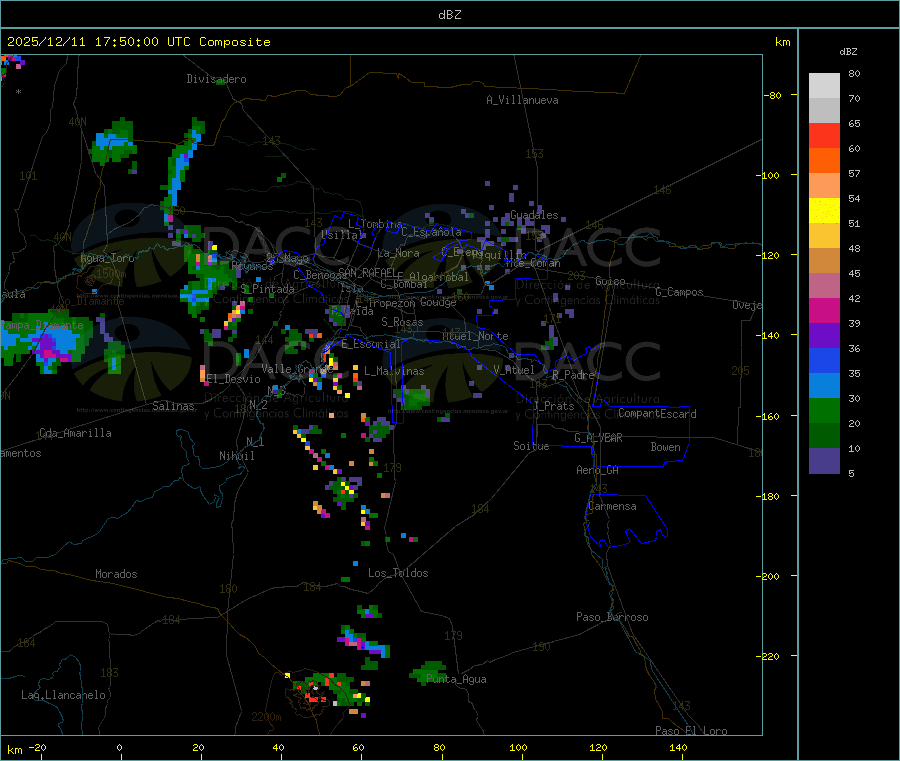Click the Valle_Grande label
Screen dimensions: 900x761
point(297,369)
